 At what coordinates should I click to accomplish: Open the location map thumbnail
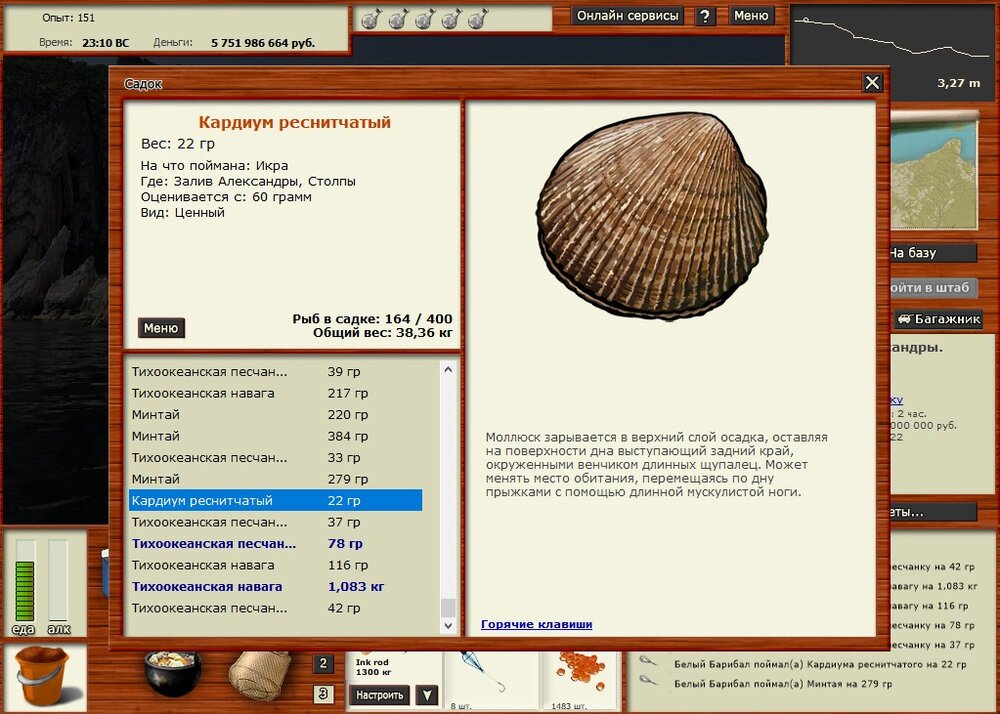tap(932, 170)
